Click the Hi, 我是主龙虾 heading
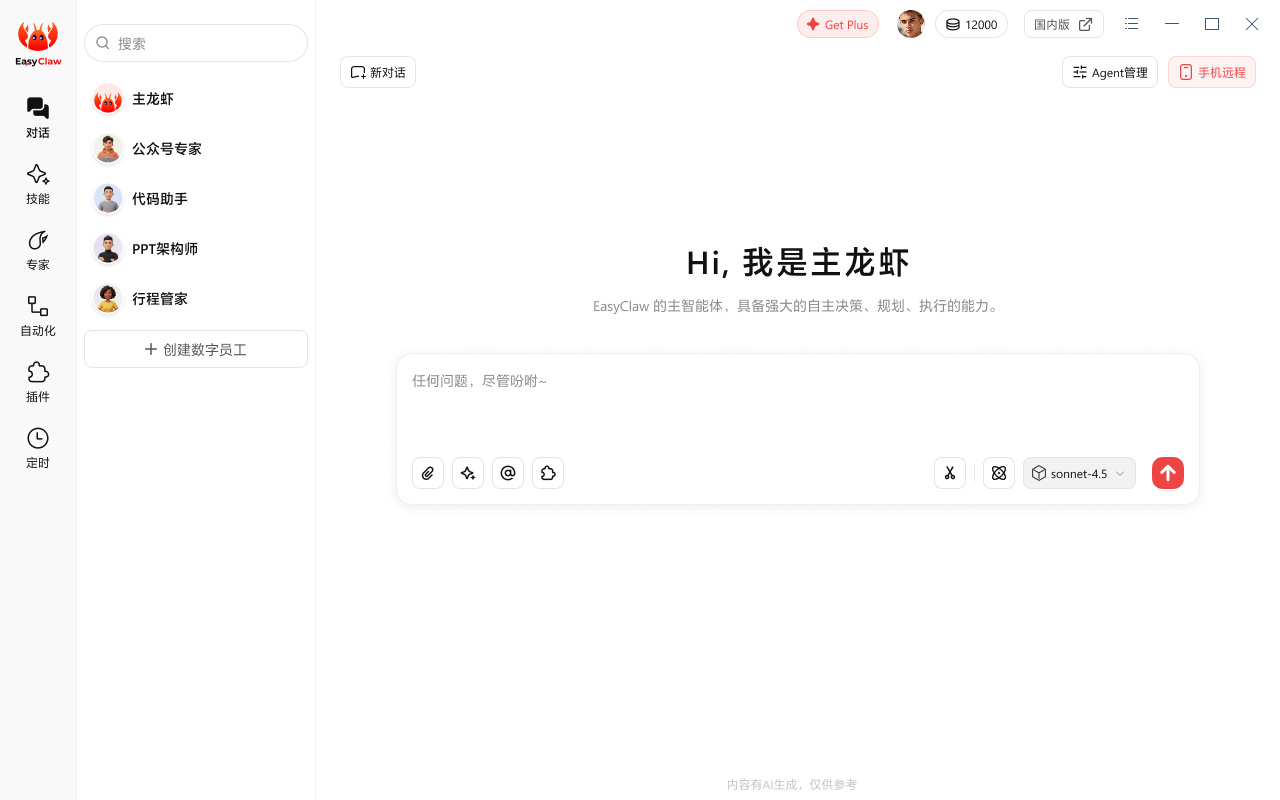1280x800 pixels. pyautogui.click(x=798, y=262)
